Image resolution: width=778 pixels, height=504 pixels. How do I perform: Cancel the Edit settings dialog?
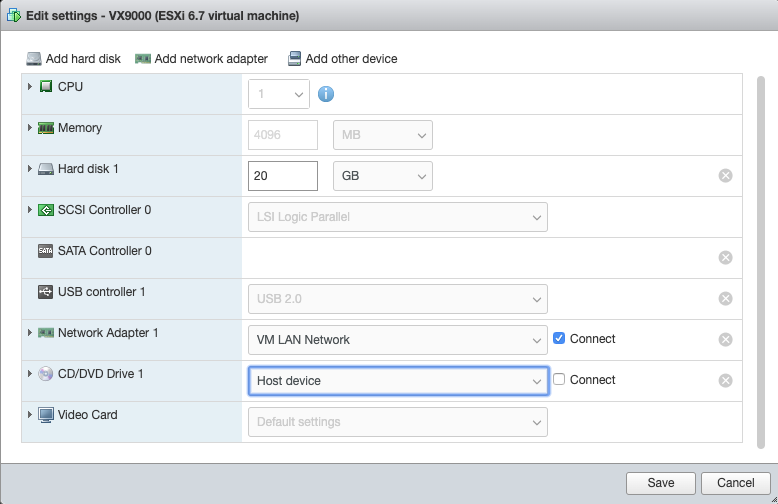coord(735,483)
